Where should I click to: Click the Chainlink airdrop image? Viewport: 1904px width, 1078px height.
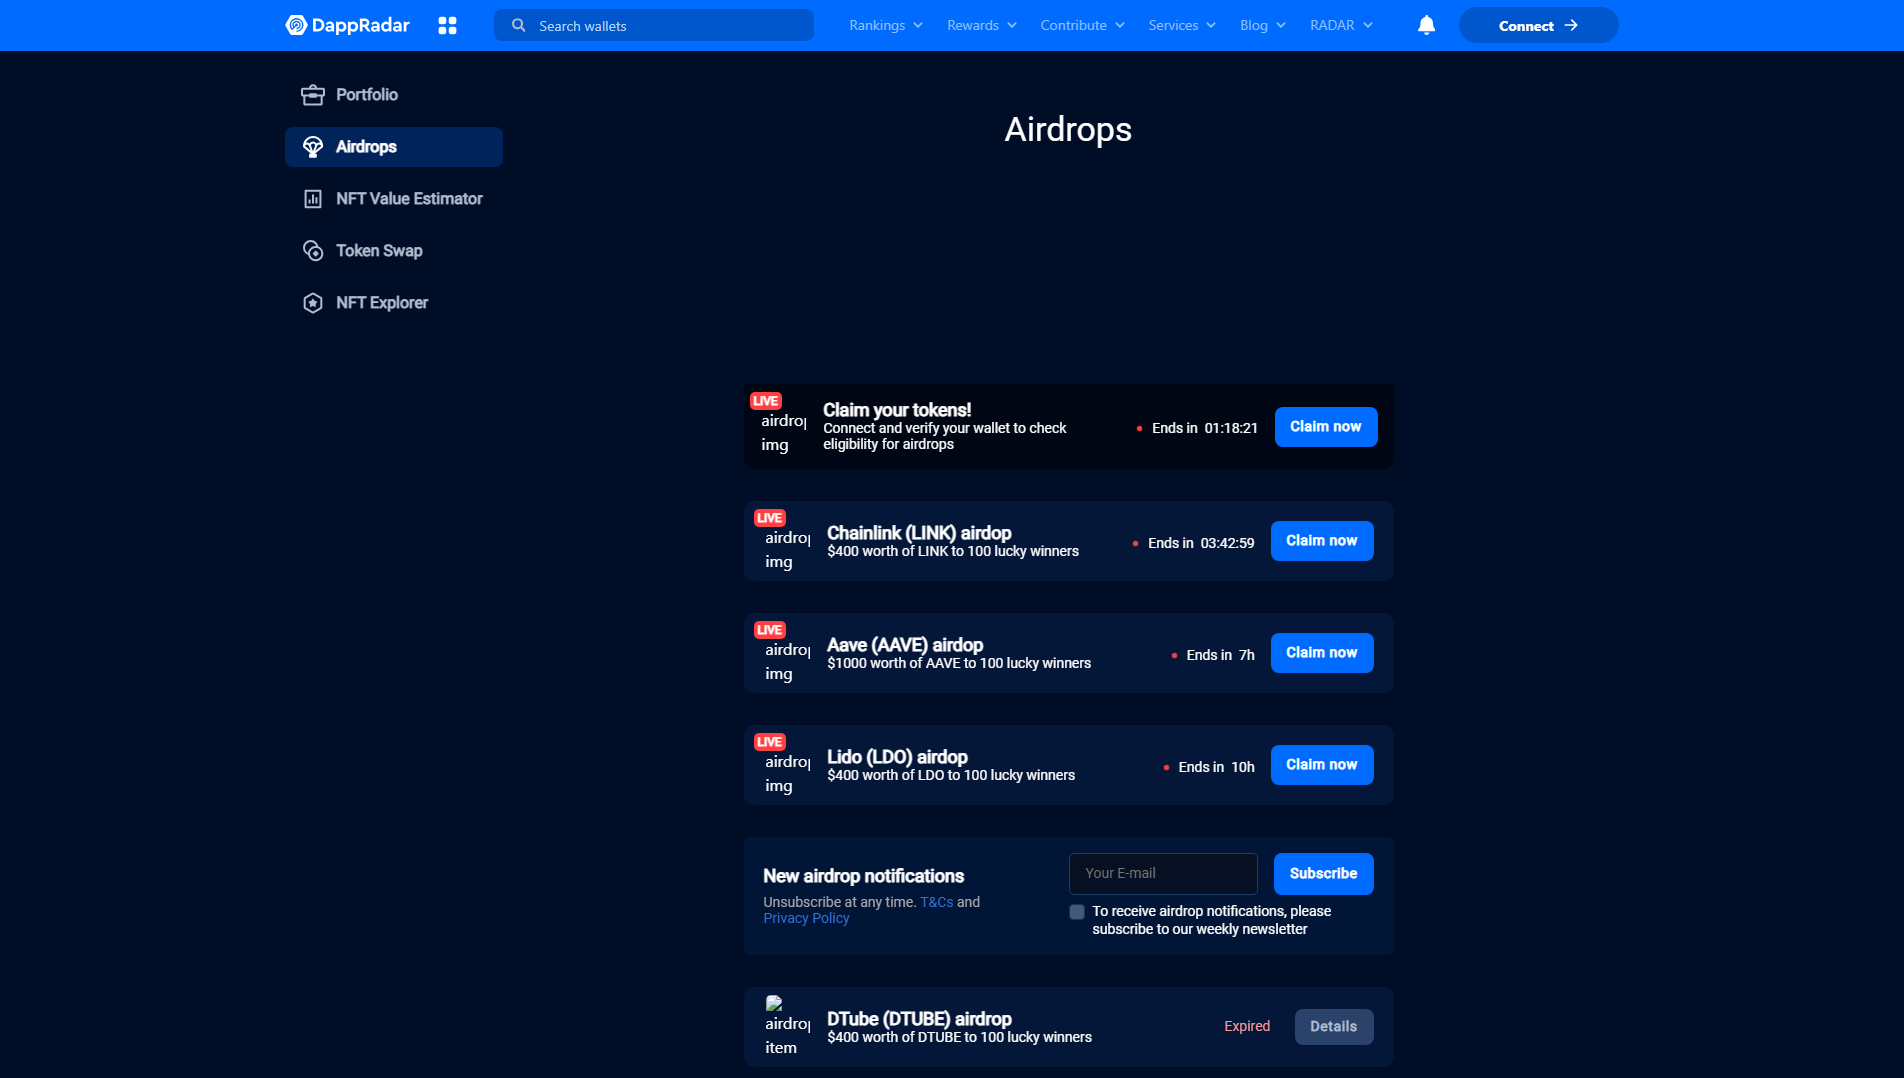click(787, 549)
